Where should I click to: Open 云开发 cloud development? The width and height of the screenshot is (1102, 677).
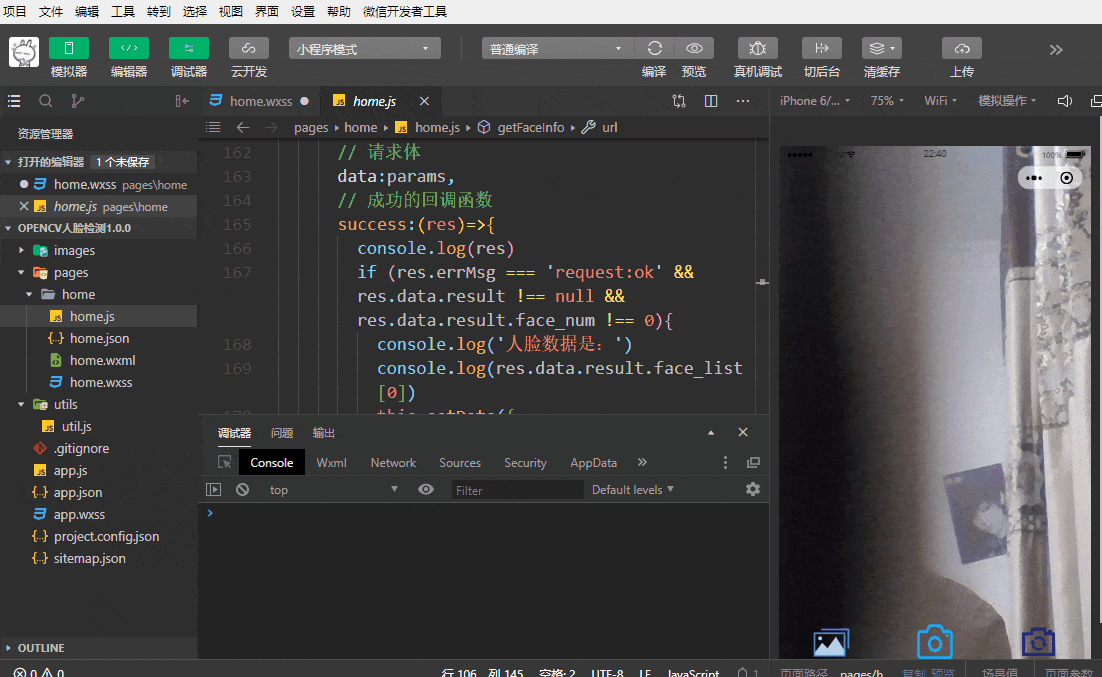249,48
